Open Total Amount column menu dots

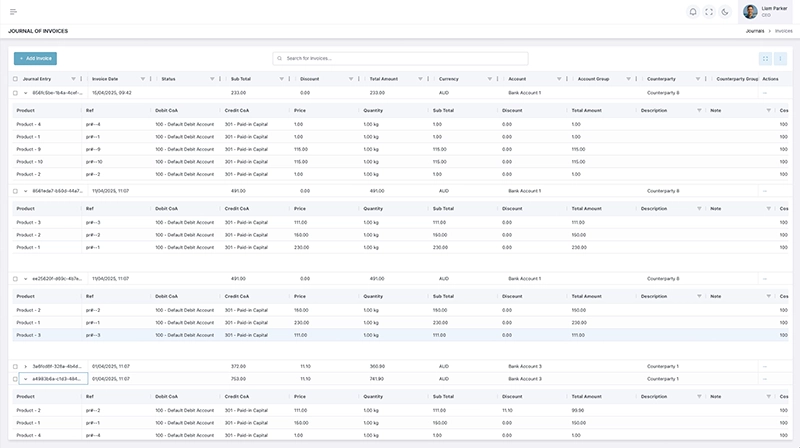pos(428,79)
